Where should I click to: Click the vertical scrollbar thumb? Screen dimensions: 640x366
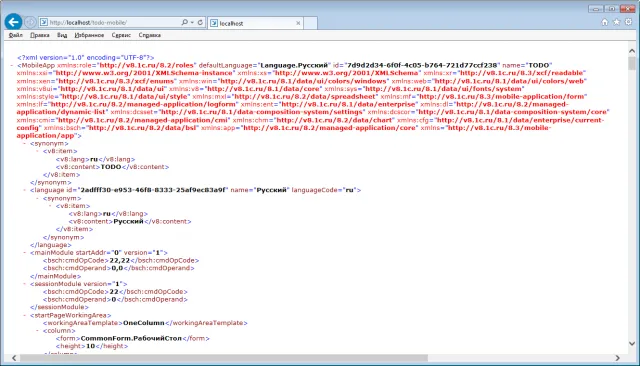pos(632,64)
